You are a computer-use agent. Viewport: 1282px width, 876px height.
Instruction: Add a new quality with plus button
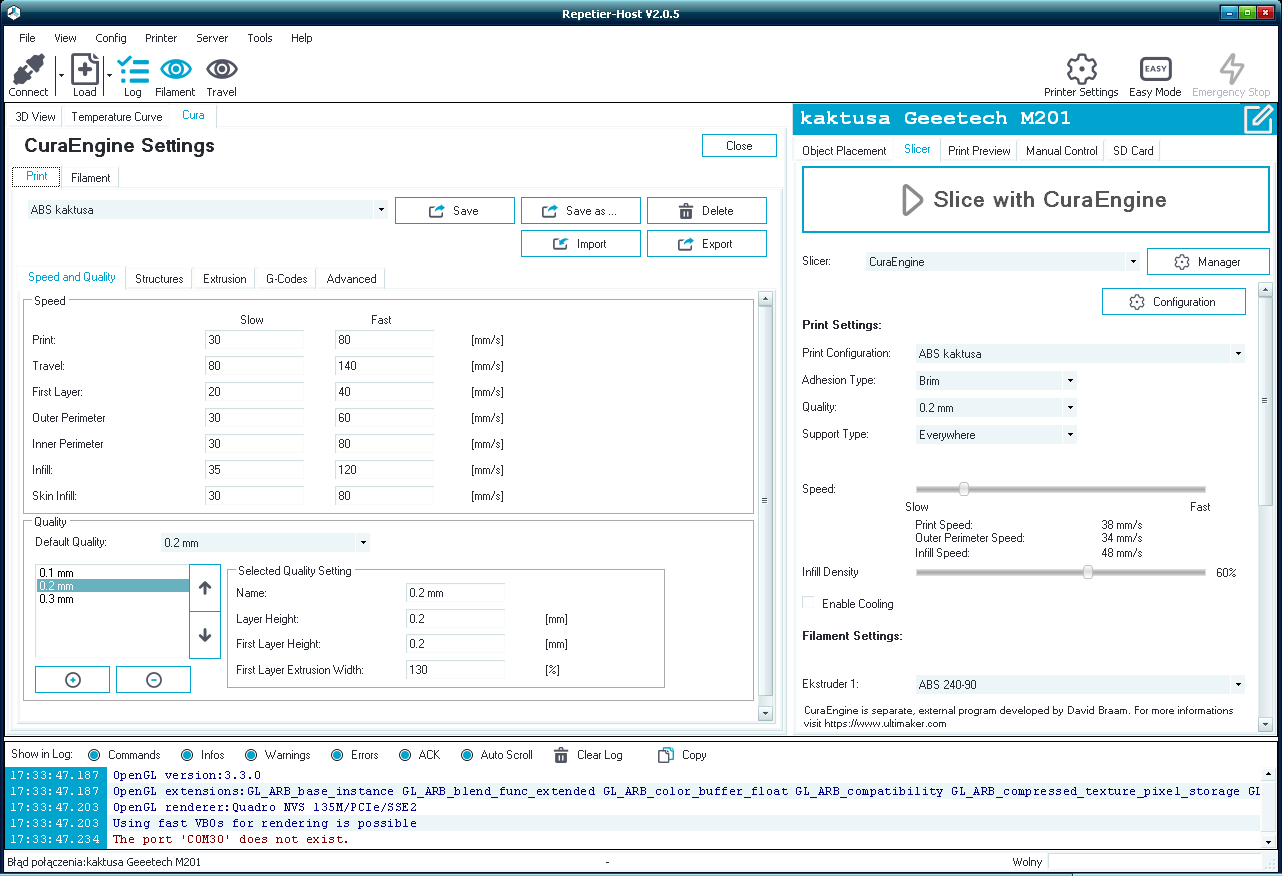[72, 680]
